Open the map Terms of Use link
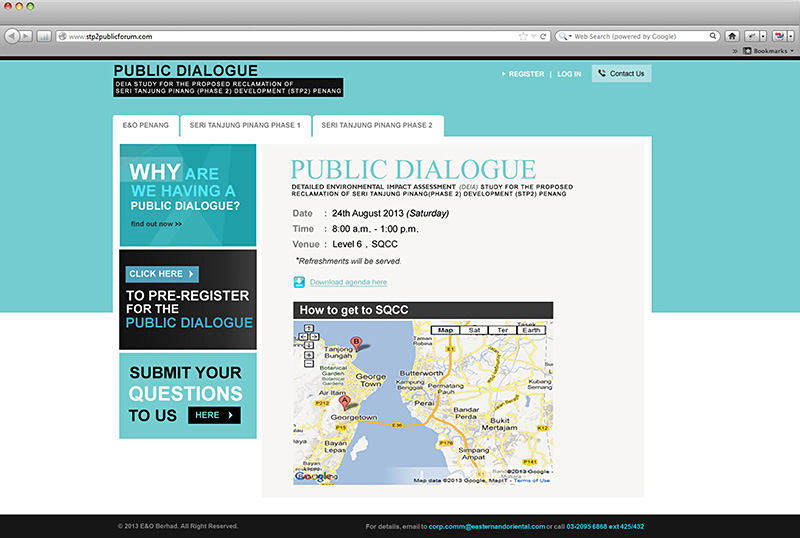The image size is (800, 538). click(532, 481)
